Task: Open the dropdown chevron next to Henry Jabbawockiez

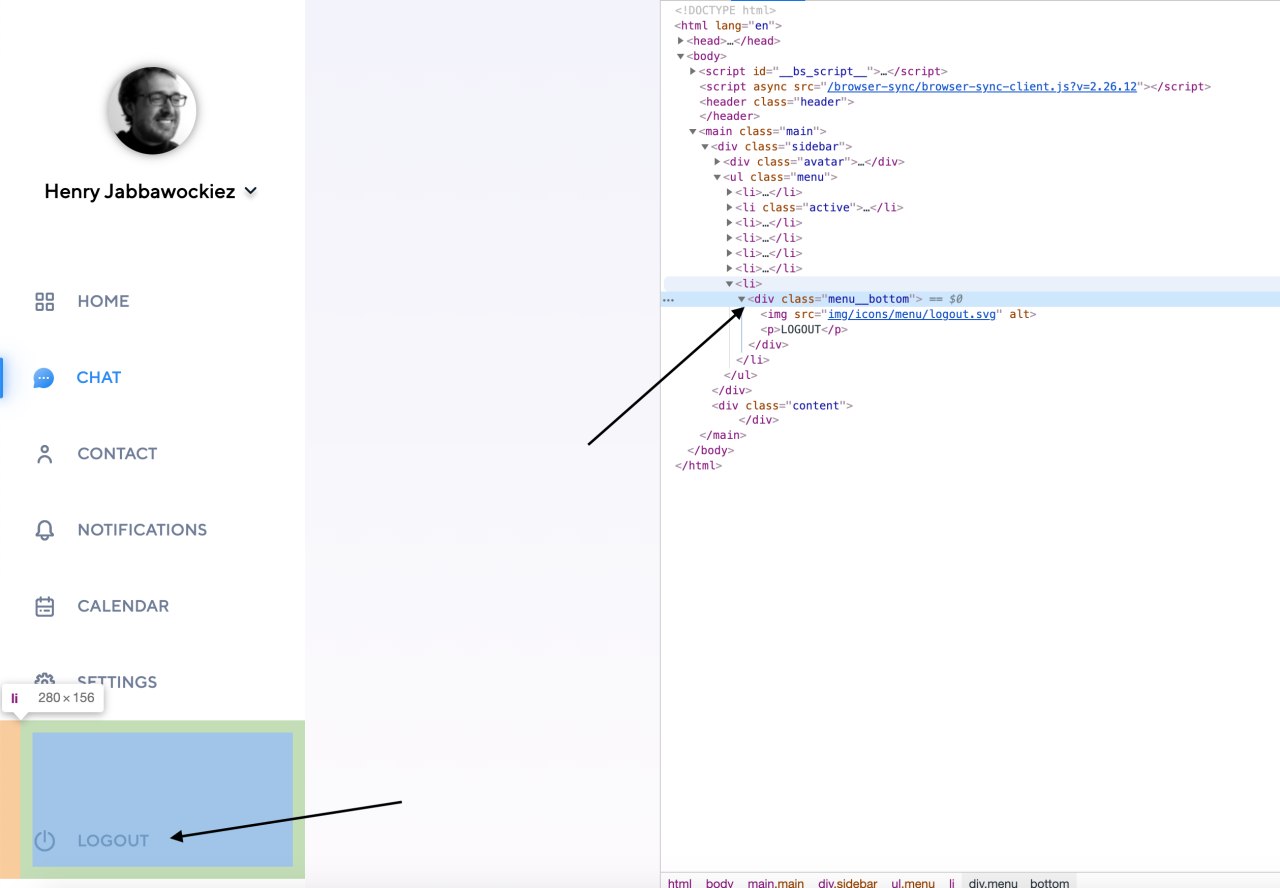Action: [x=251, y=190]
